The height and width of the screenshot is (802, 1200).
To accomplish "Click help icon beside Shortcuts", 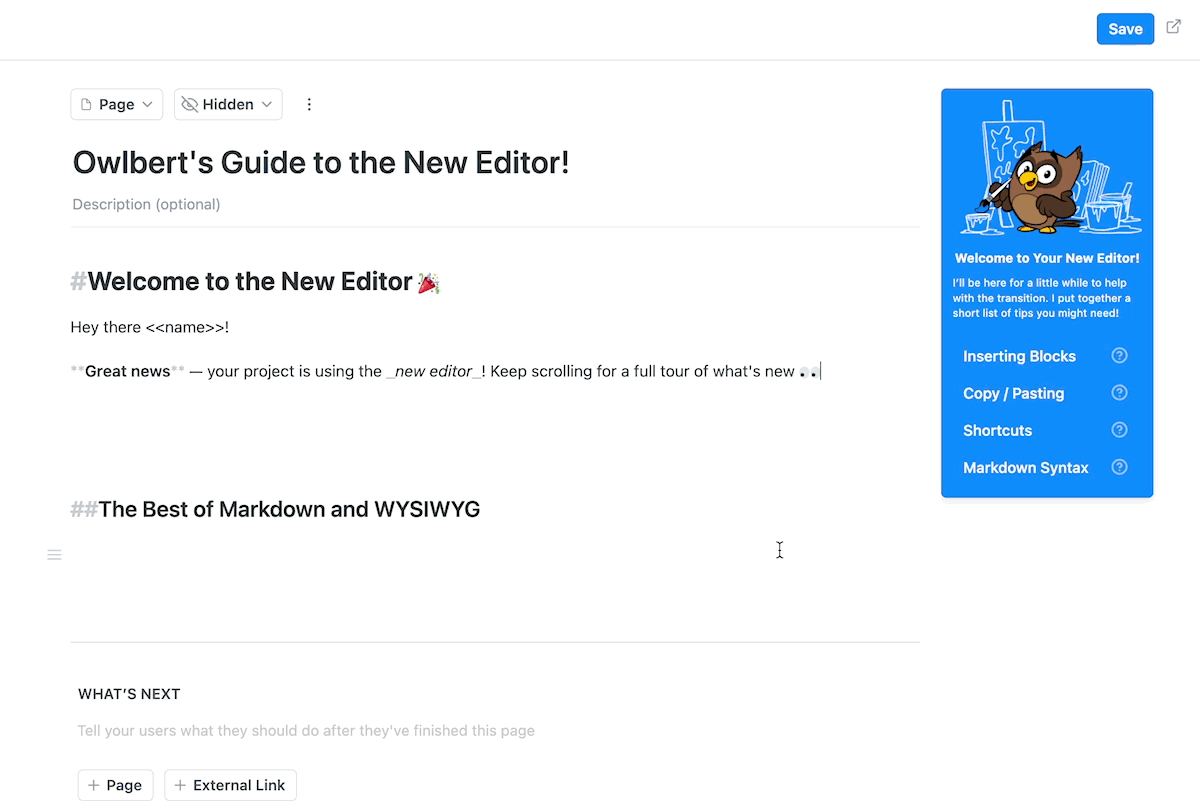I will [1120, 430].
